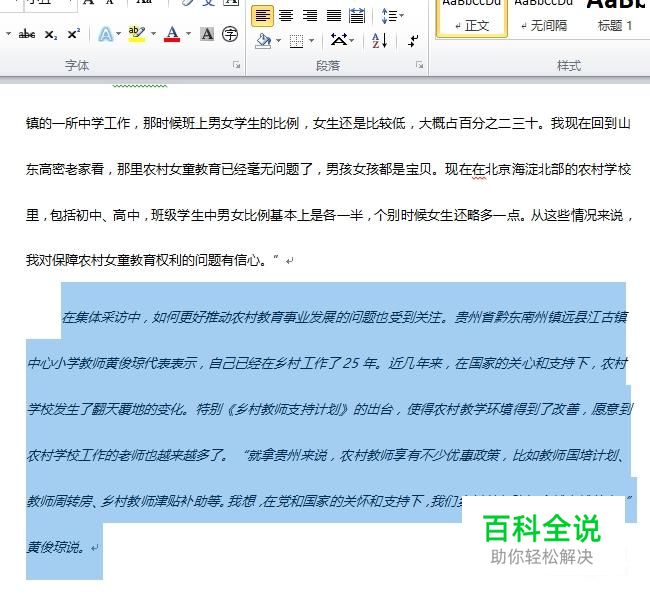Screen dimensions: 650x600
Task: Open the strikethrough-adjacent underline dropdown arrow at far left
Action: [8, 34]
